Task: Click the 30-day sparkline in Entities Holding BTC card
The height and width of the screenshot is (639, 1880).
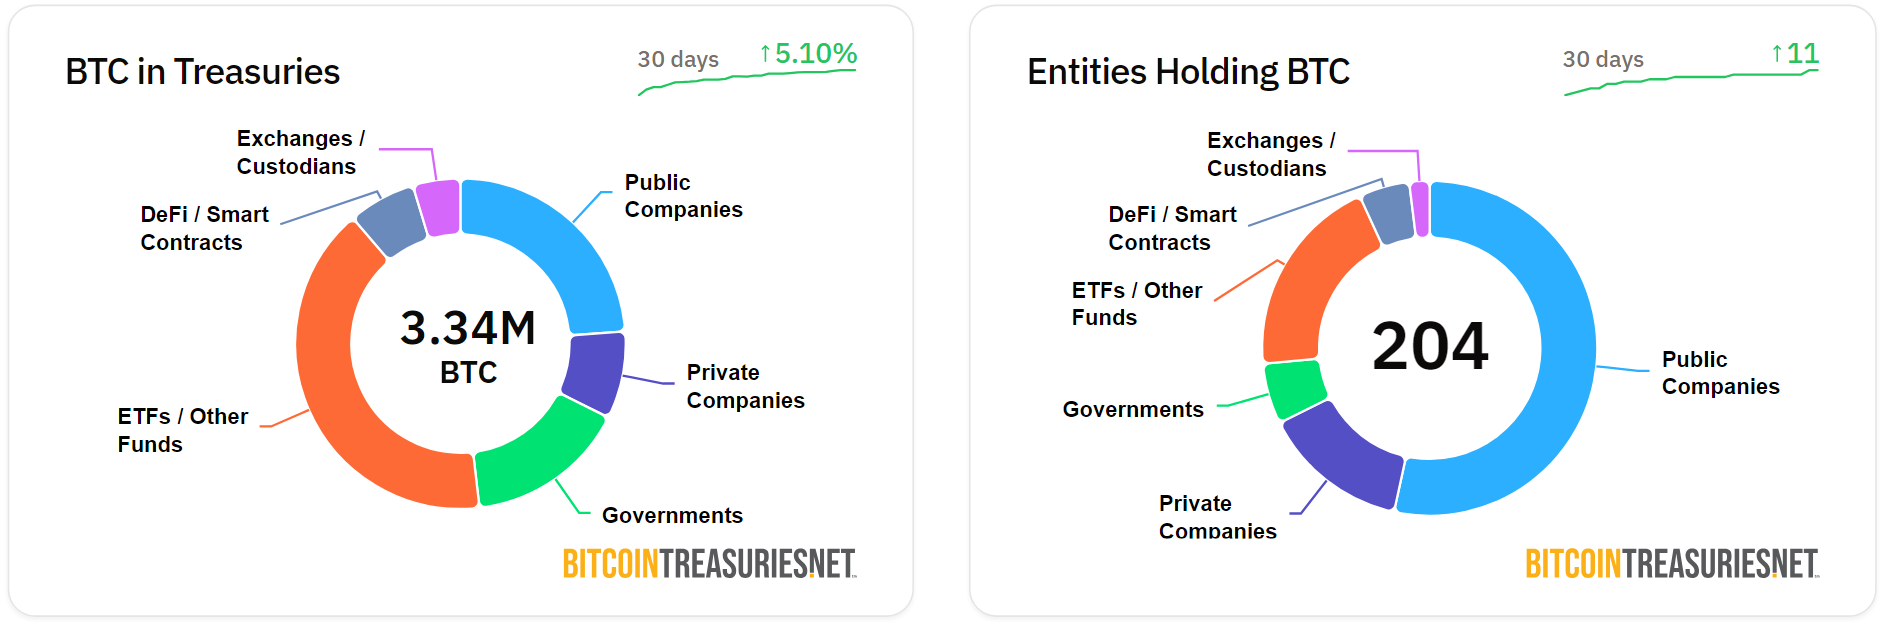Action: [x=1690, y=80]
